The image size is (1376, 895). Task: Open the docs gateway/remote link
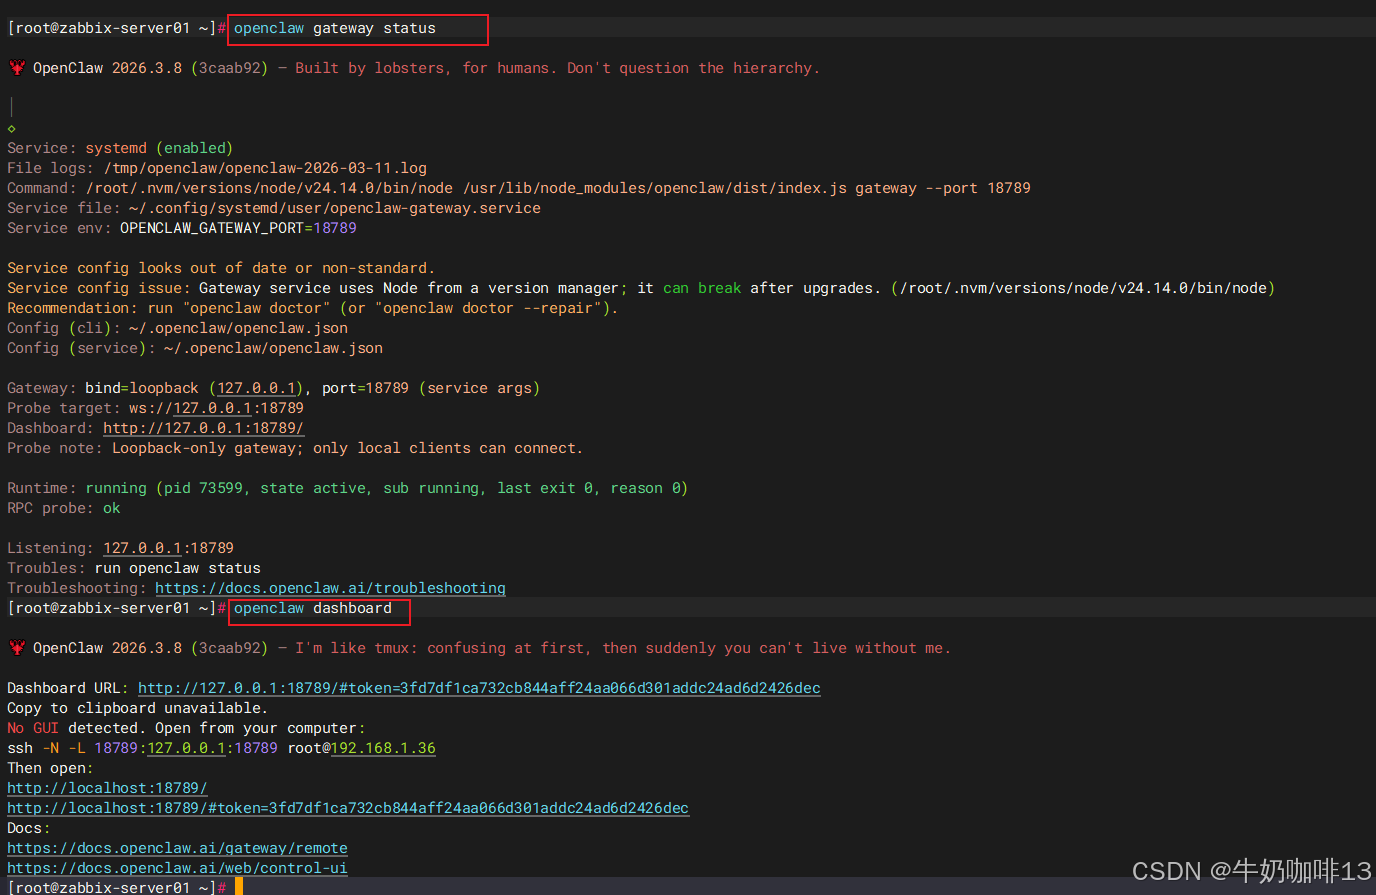[x=177, y=848]
